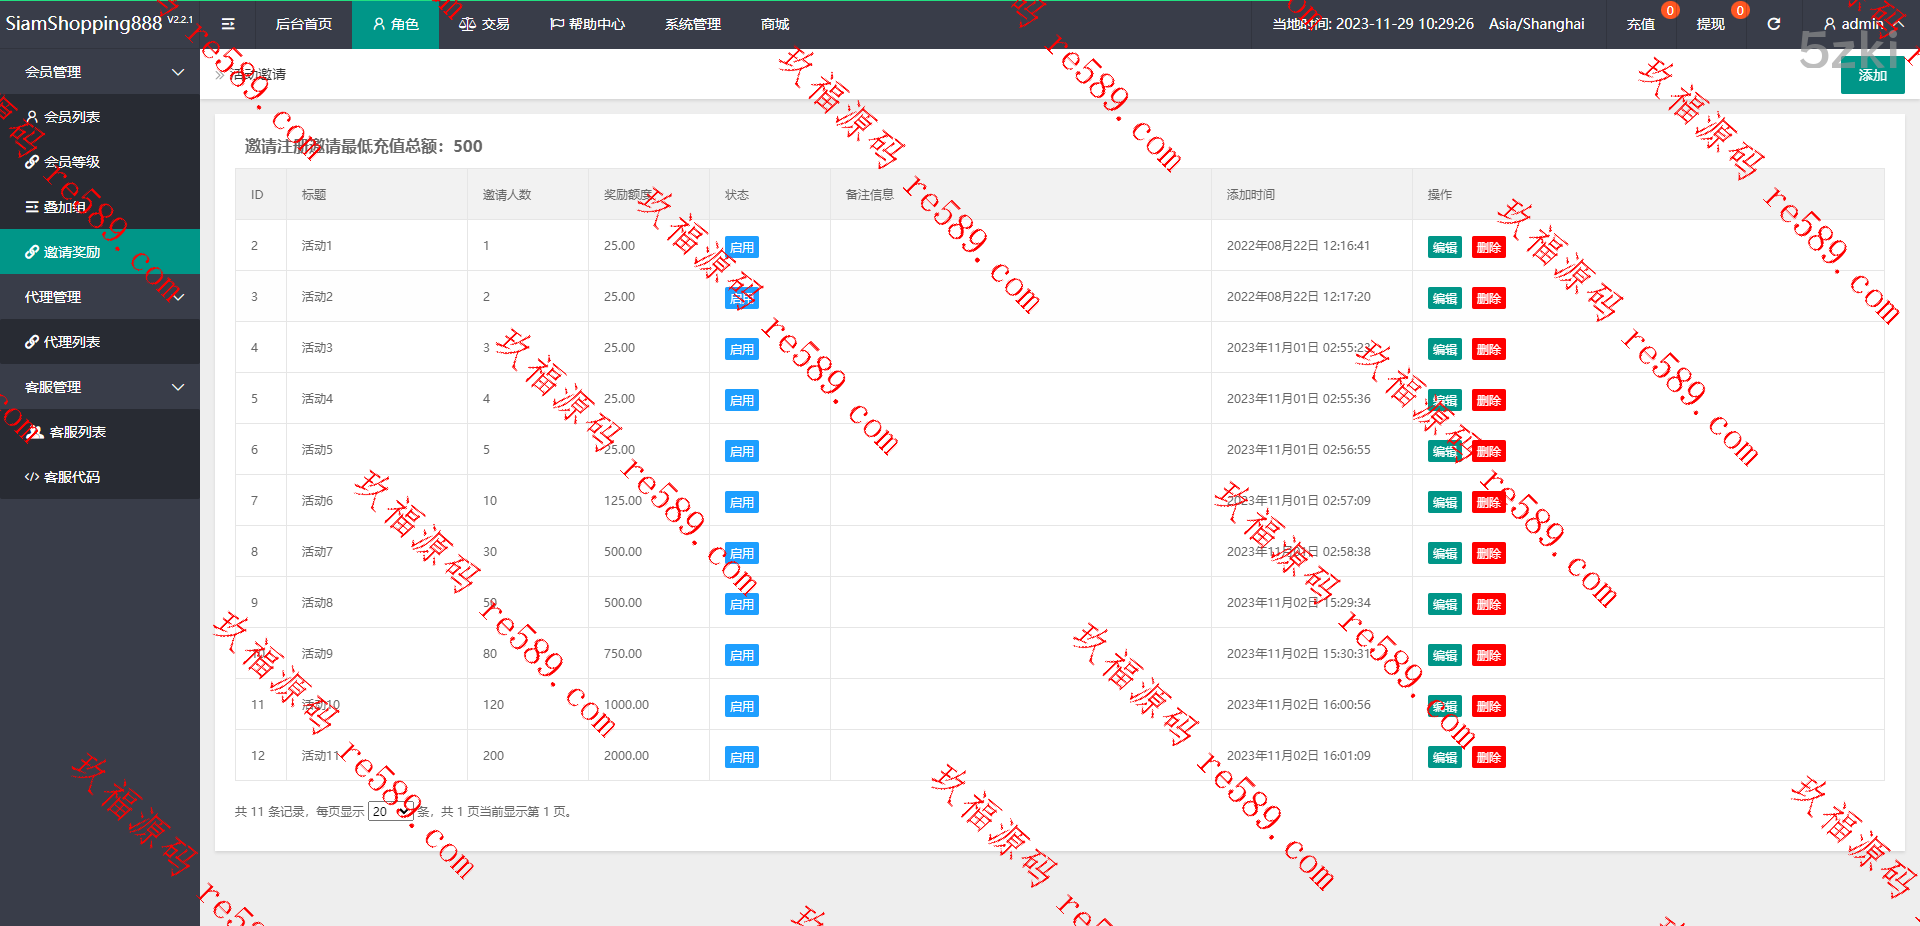Toggle 启用 status for 活动6
Screen dimensions: 1920x926
tap(741, 502)
